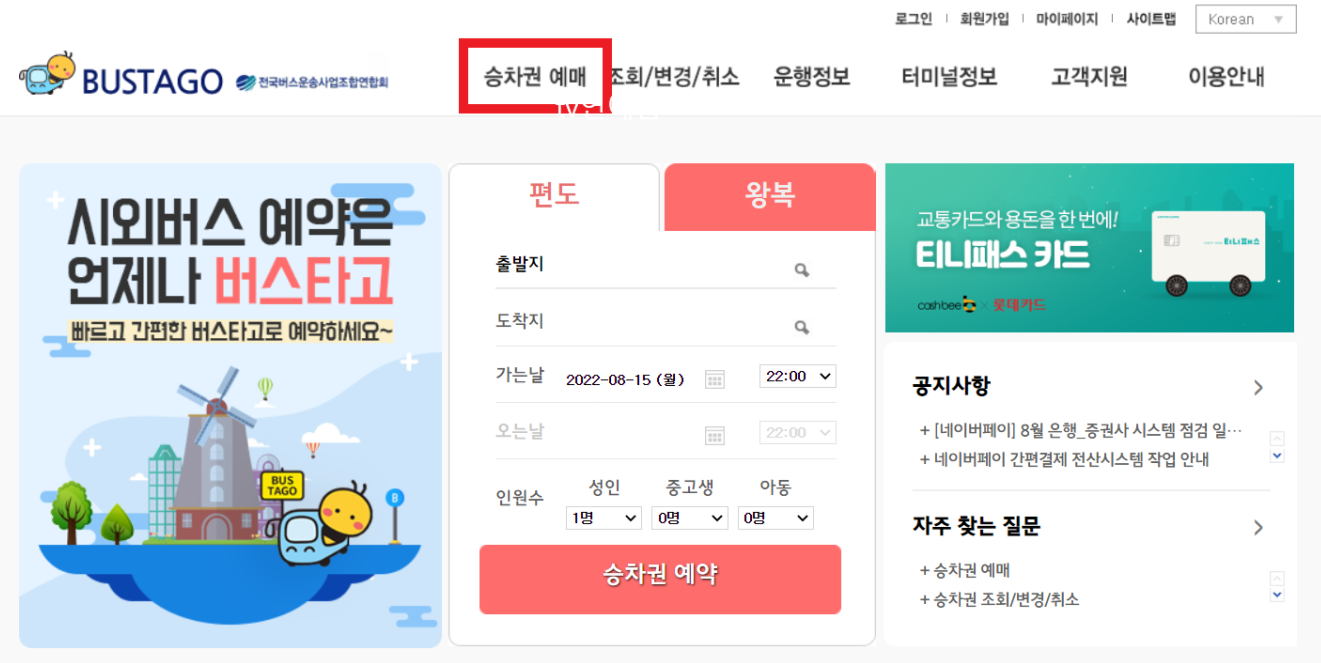Click the BUSTAGO logo

point(120,76)
